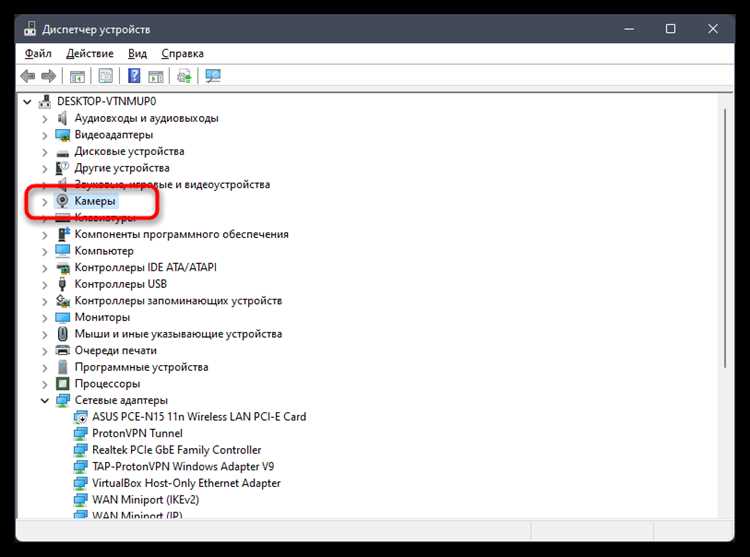
Task: Click the icon of Контроллеры IDE ATA/ATAPI
Action: 63,268
